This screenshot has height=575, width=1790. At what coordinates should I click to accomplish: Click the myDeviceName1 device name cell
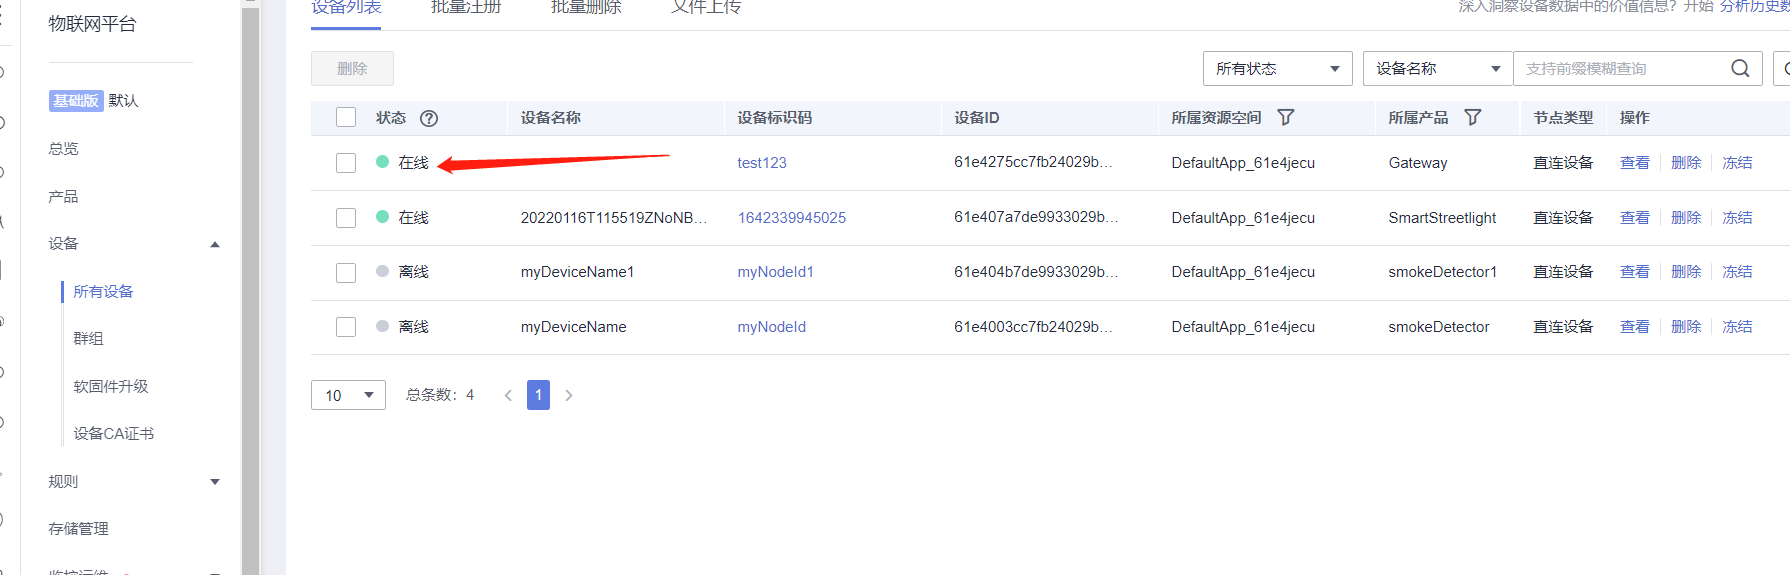[577, 272]
